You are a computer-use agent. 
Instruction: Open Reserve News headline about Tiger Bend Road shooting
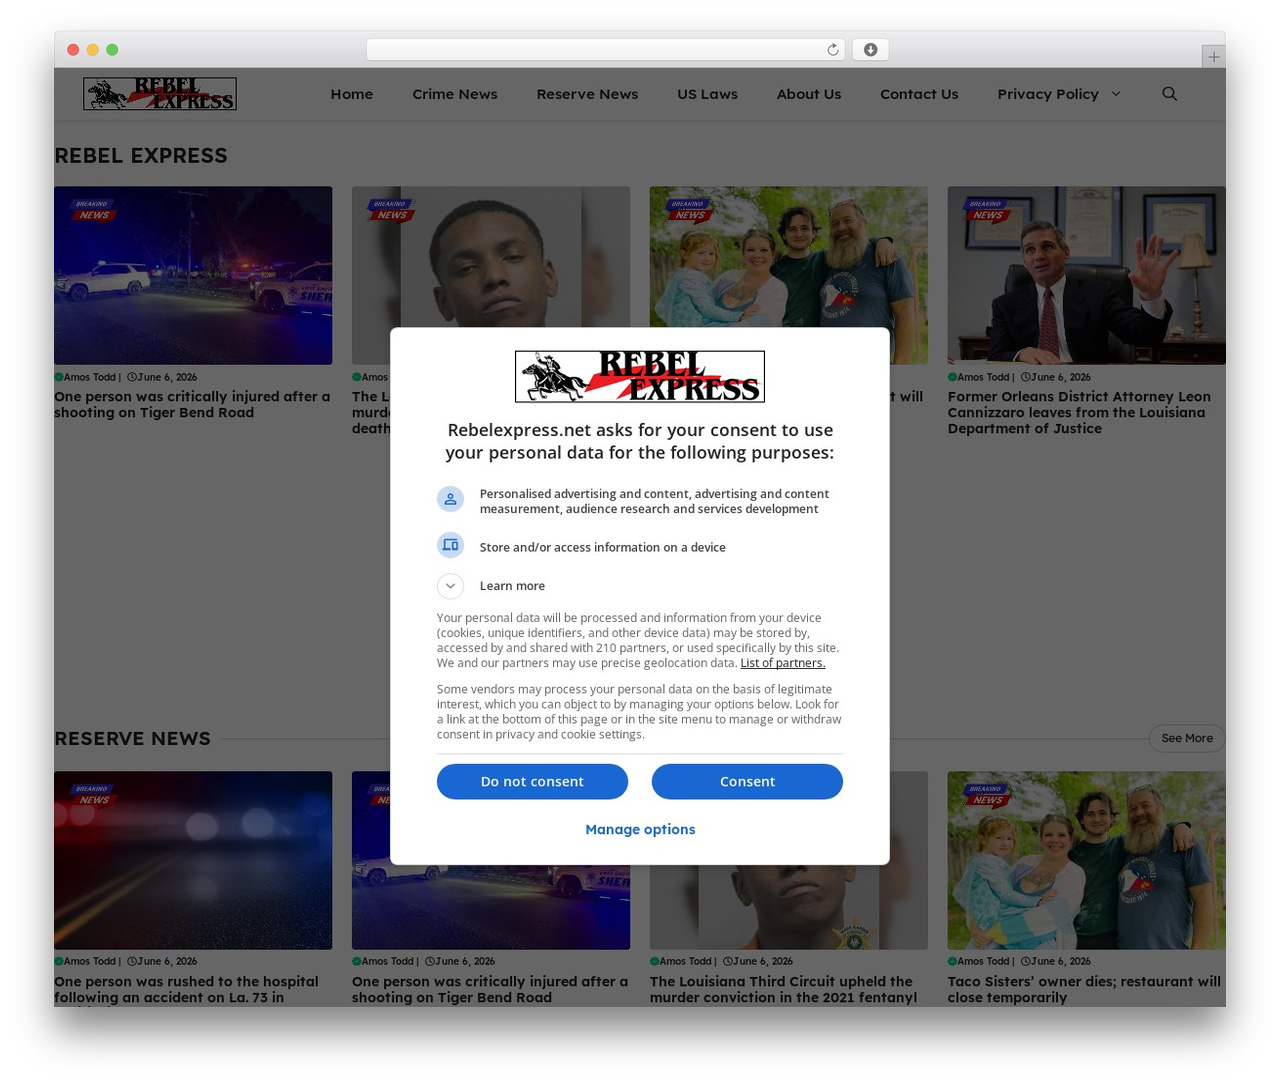point(490,989)
